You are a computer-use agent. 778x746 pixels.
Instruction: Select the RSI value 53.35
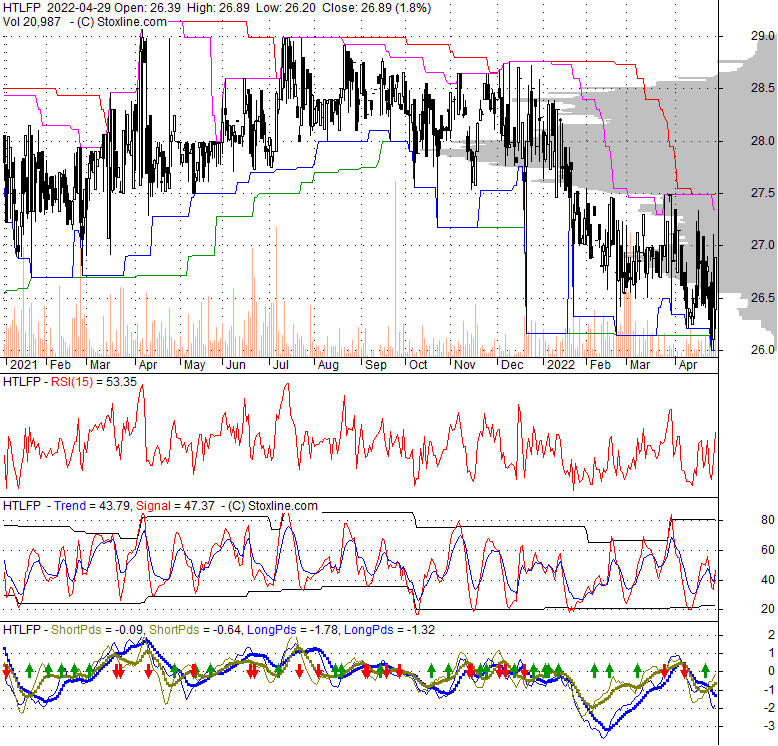pos(121,382)
